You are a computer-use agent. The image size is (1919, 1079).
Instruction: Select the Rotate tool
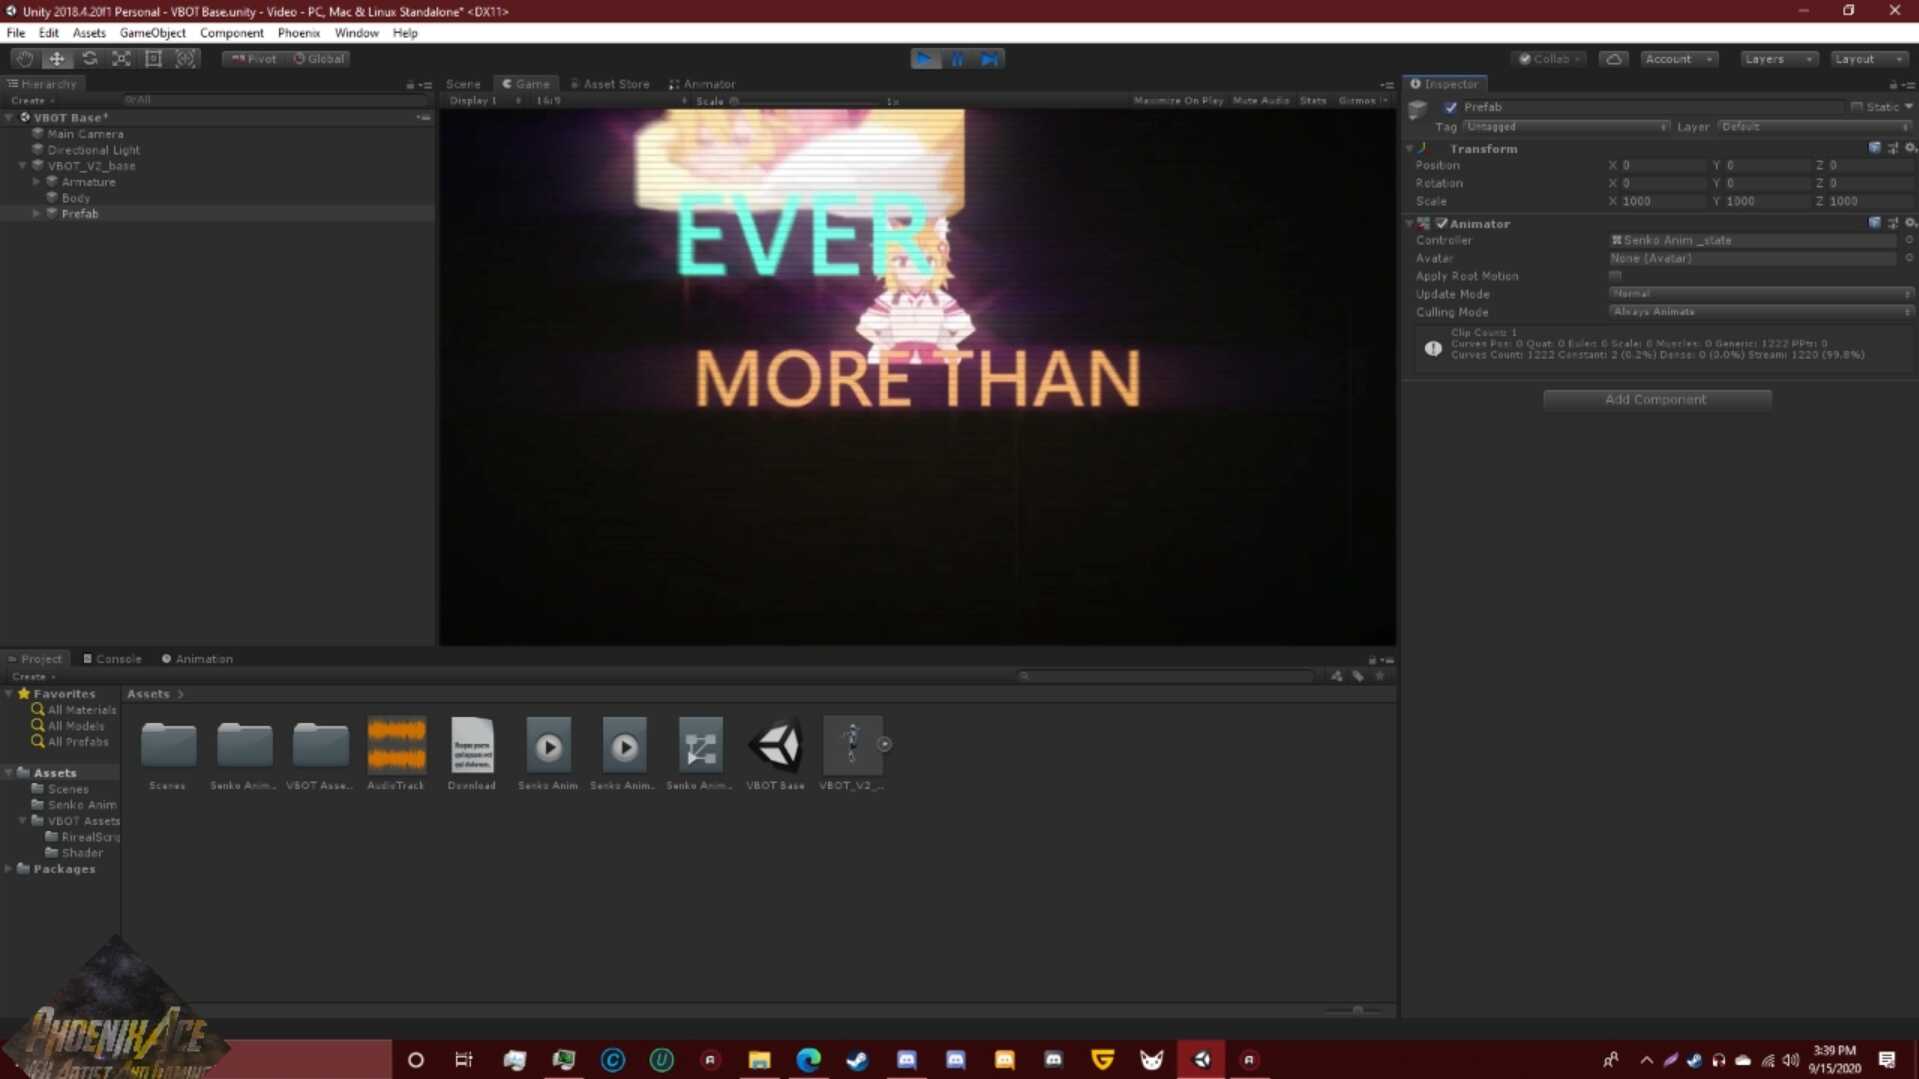coord(90,59)
